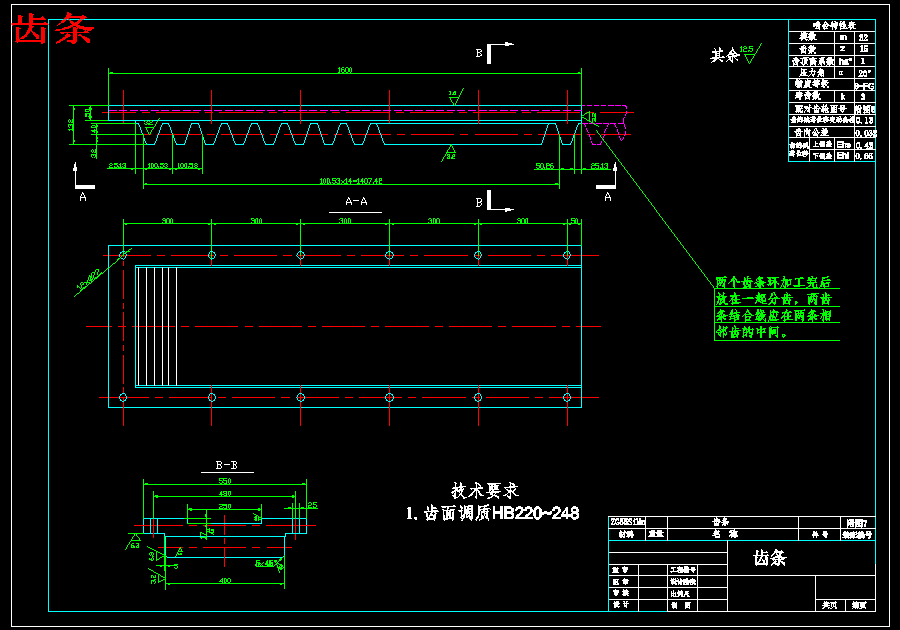The height and width of the screenshot is (630, 900).
Task: Click the 490 dimension in B-B view
Action: tap(224, 493)
